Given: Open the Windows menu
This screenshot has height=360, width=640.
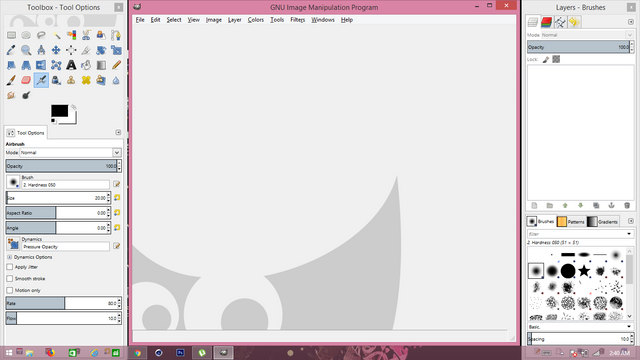Looking at the screenshot, I should tap(322, 20).
